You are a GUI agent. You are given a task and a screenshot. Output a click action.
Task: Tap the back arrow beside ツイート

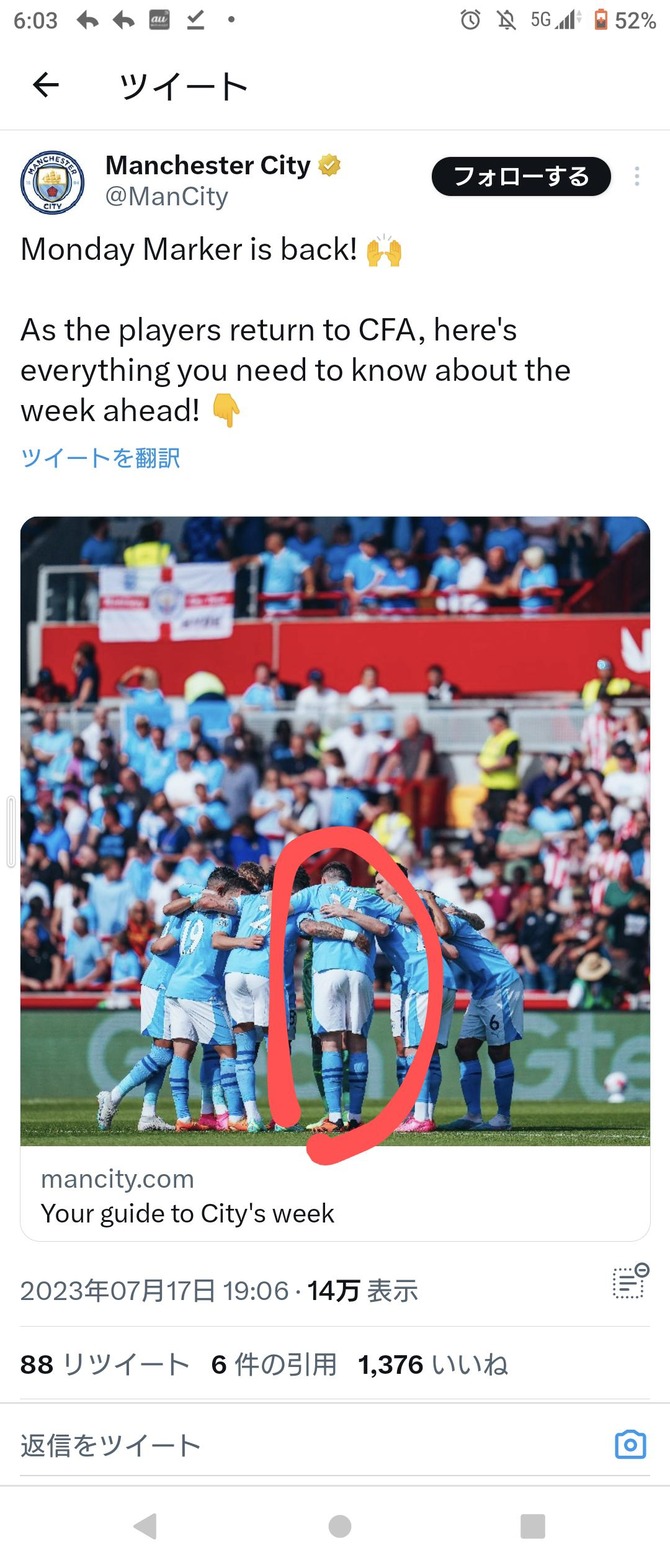pyautogui.click(x=46, y=86)
